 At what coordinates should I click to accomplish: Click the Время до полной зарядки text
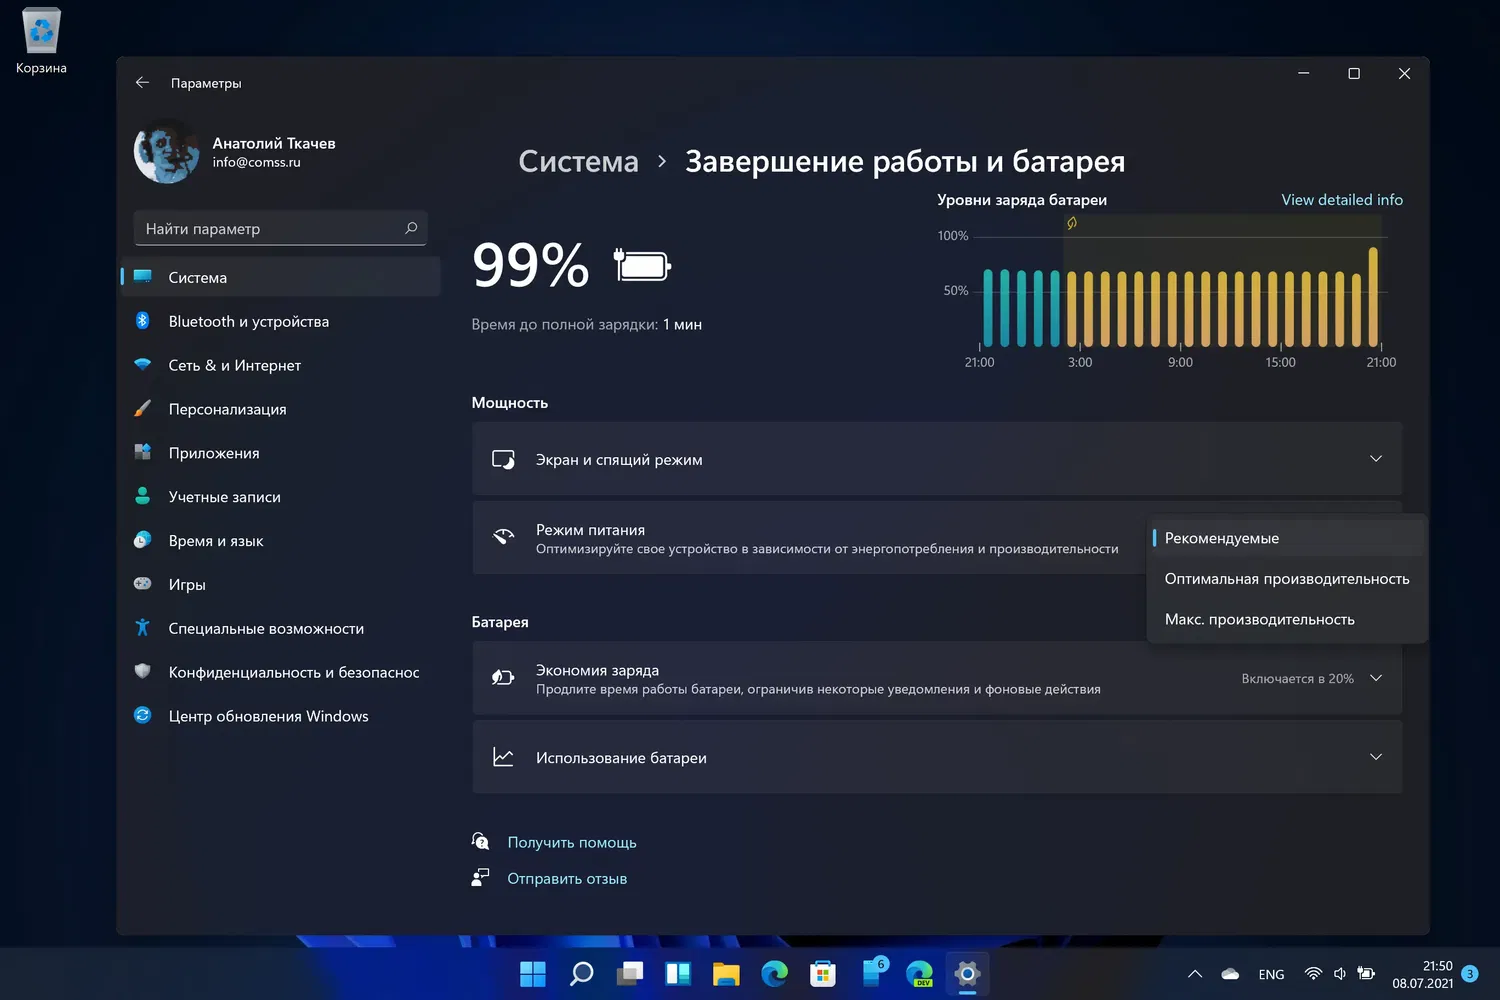587,325
